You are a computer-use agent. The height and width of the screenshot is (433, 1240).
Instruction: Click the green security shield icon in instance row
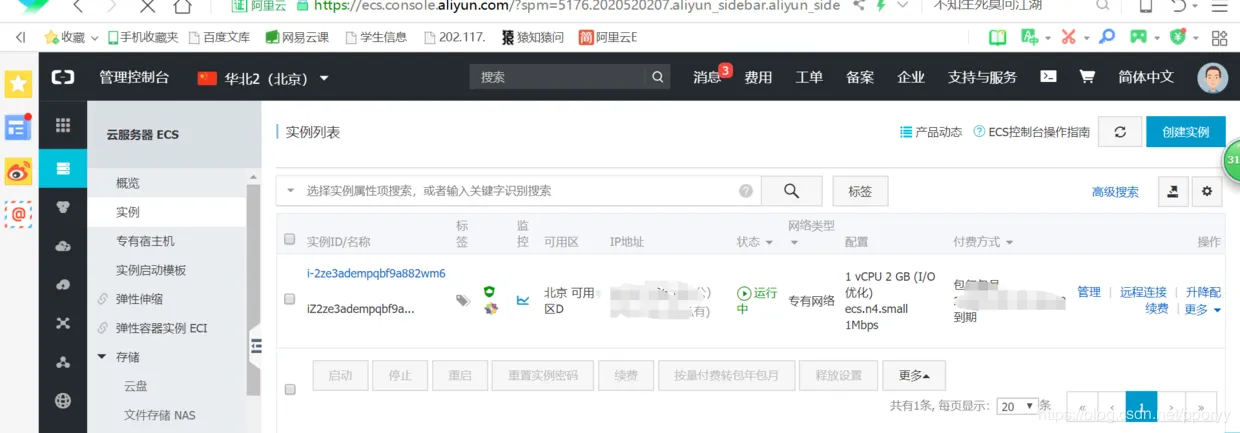coord(490,291)
